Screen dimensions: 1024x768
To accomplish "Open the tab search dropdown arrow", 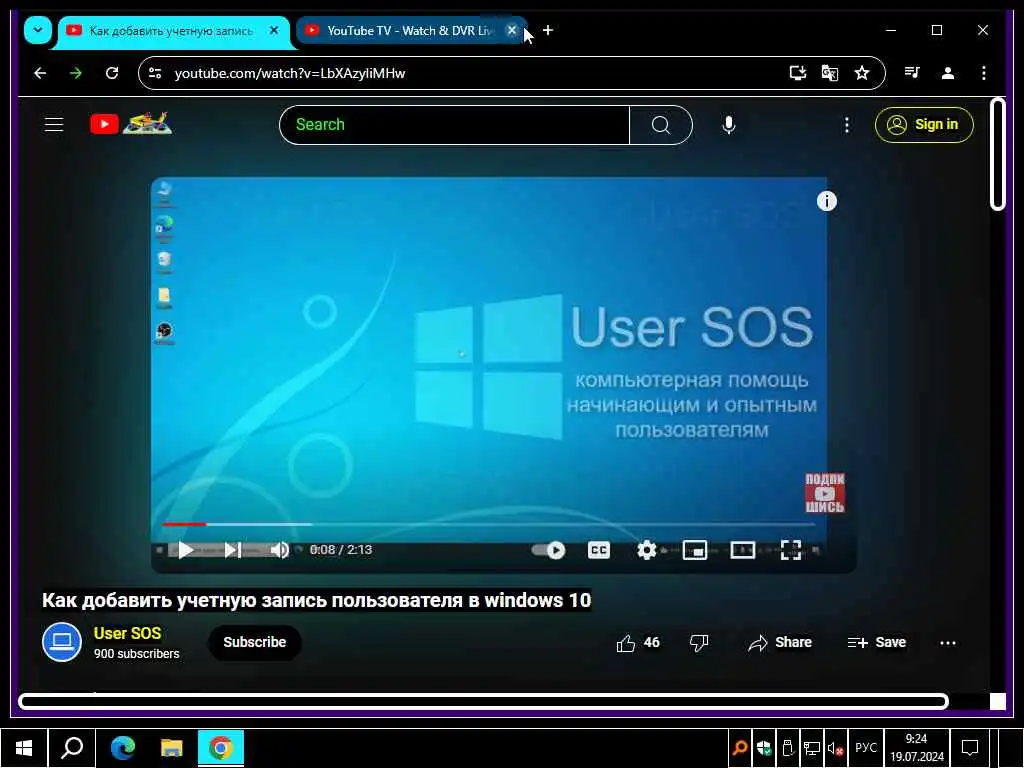I will (x=38, y=30).
